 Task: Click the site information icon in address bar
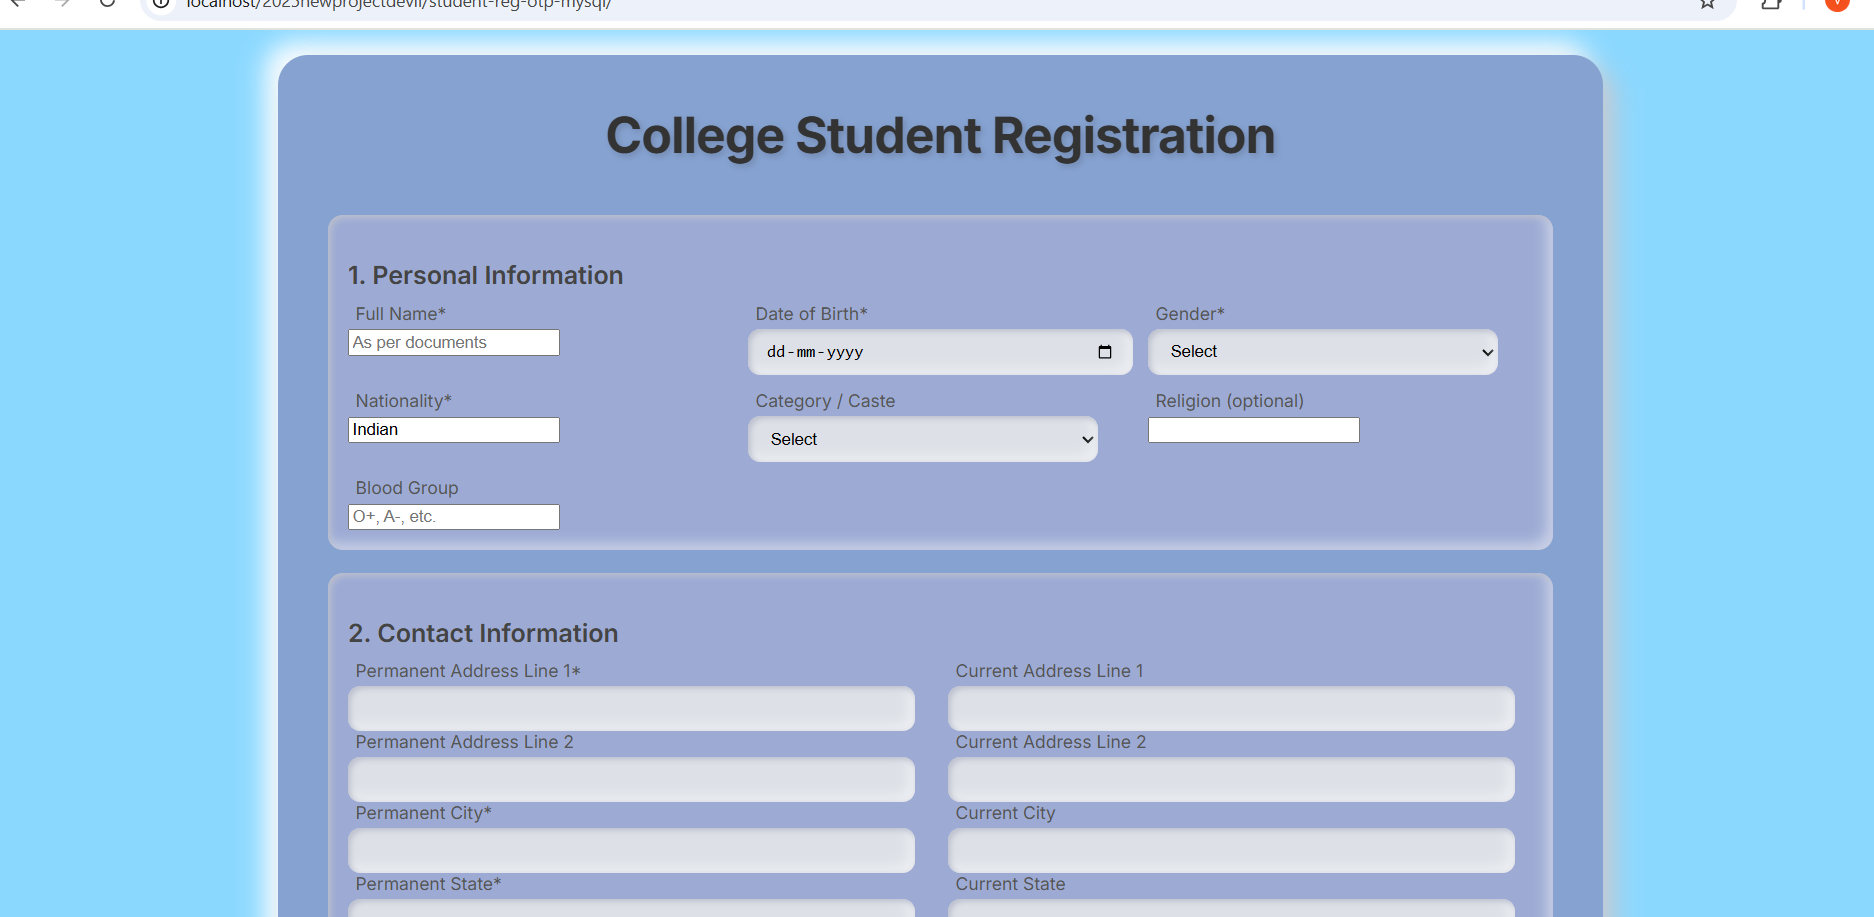[163, 5]
